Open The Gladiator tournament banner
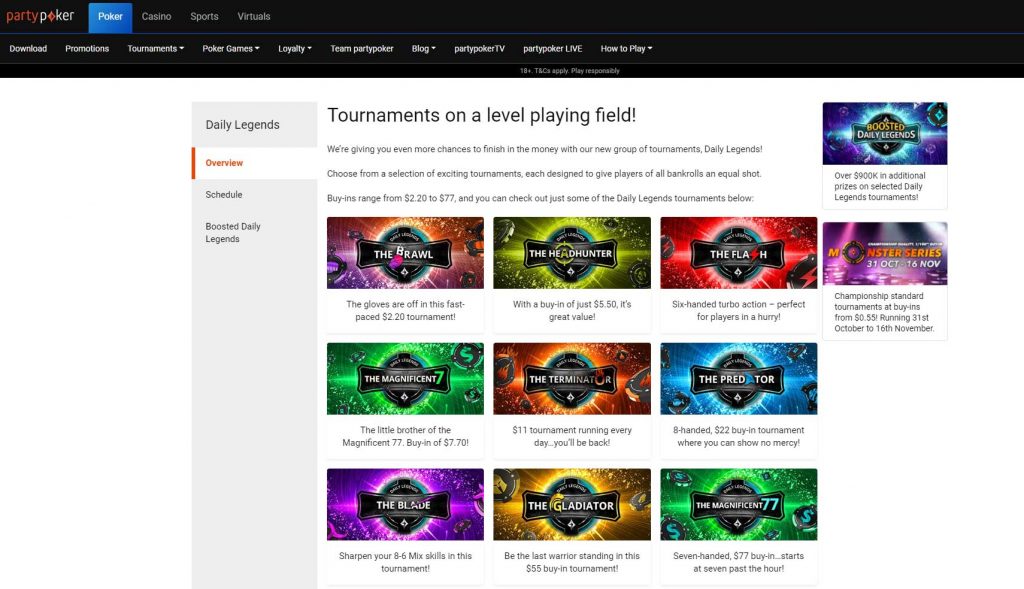 pyautogui.click(x=571, y=504)
